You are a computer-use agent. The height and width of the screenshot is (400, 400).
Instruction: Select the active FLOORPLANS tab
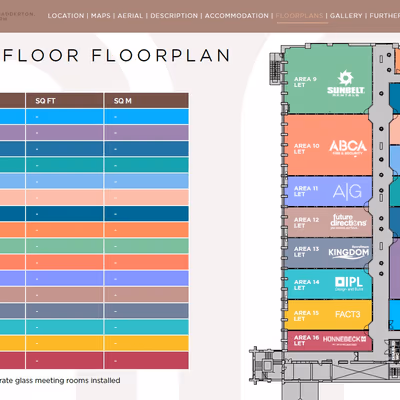[299, 16]
